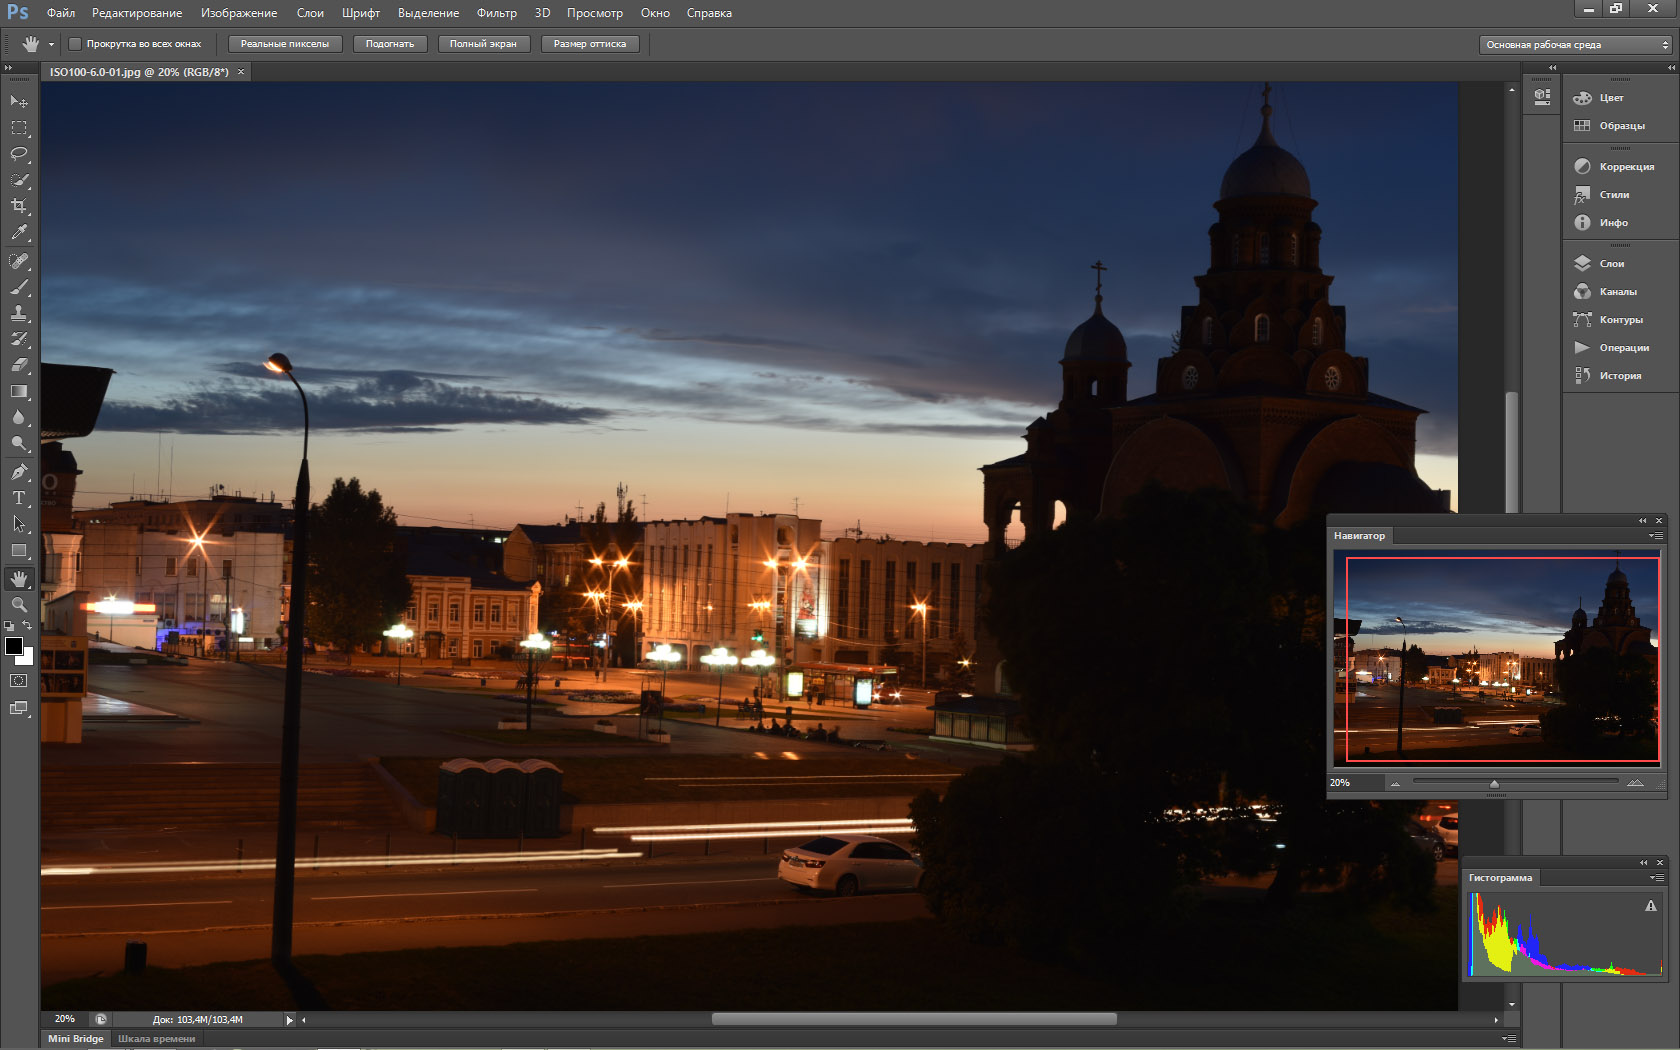The height and width of the screenshot is (1050, 1680).
Task: Open the Фильтр menu
Action: click(496, 13)
